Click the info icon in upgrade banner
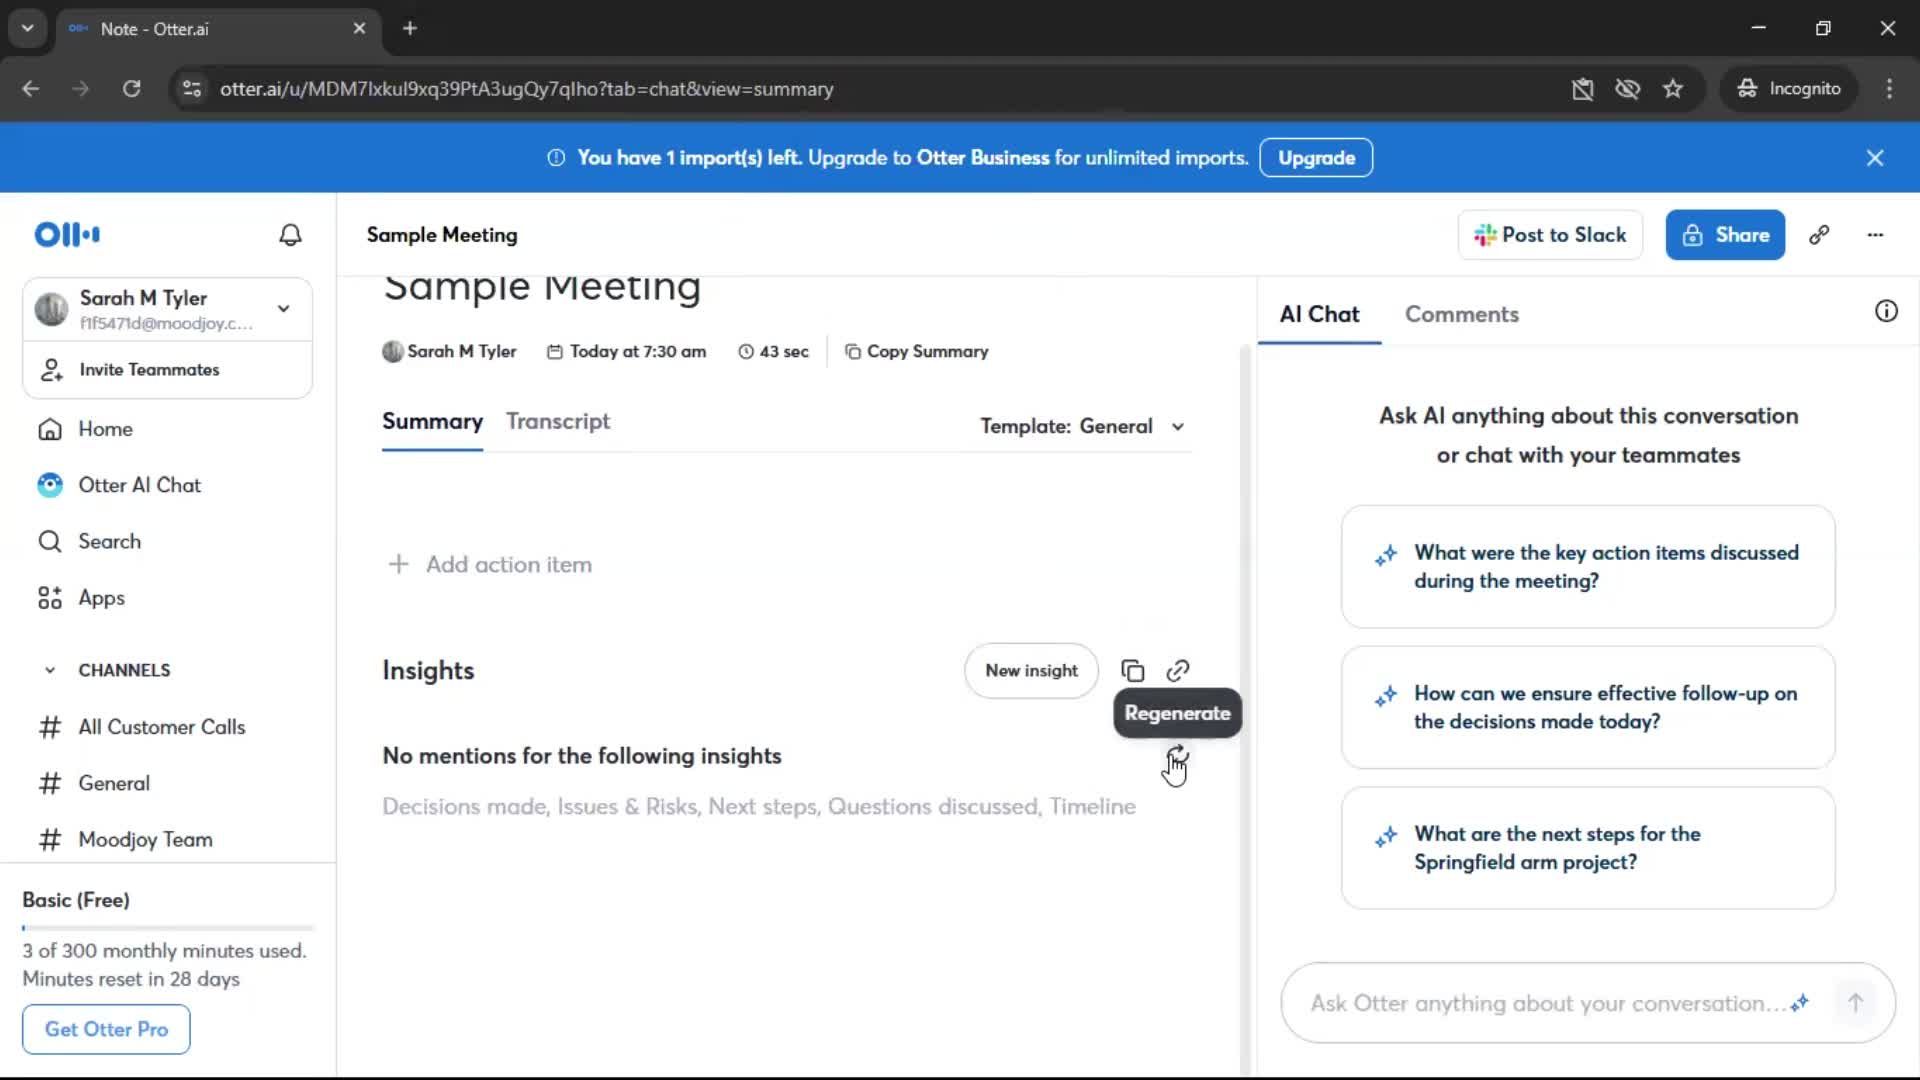The image size is (1920, 1080). 556,158
